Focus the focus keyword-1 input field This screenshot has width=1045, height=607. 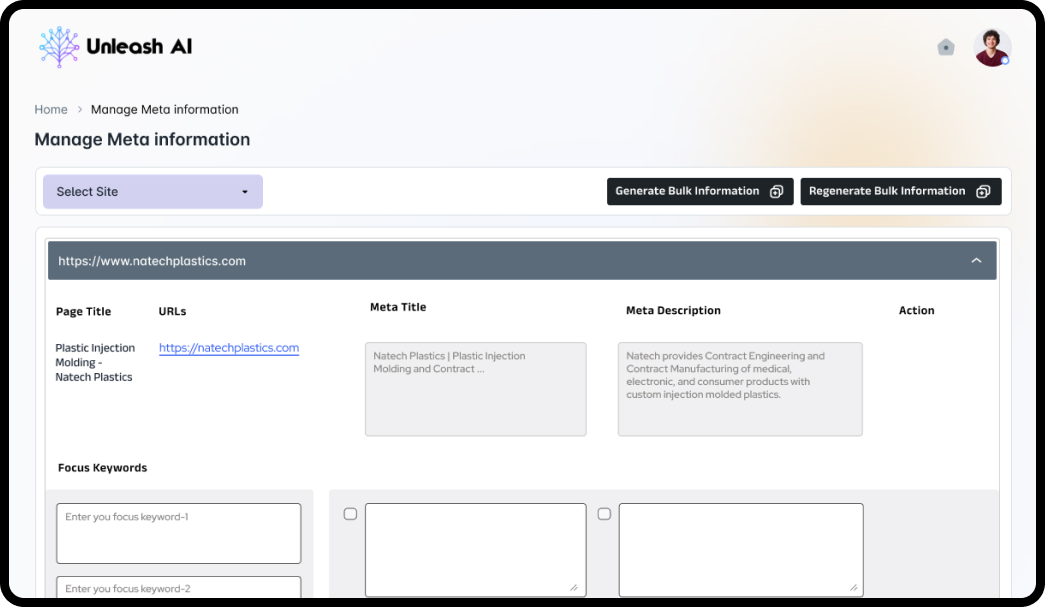pyautogui.click(x=179, y=533)
